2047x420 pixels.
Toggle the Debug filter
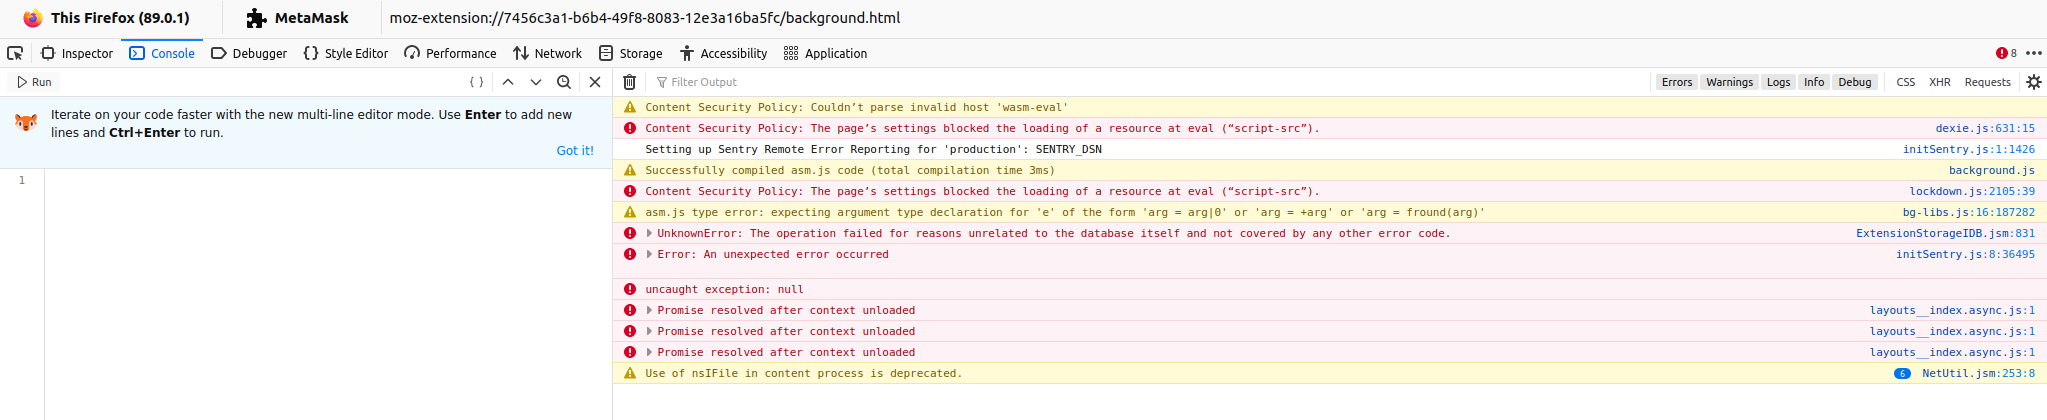(x=1854, y=82)
